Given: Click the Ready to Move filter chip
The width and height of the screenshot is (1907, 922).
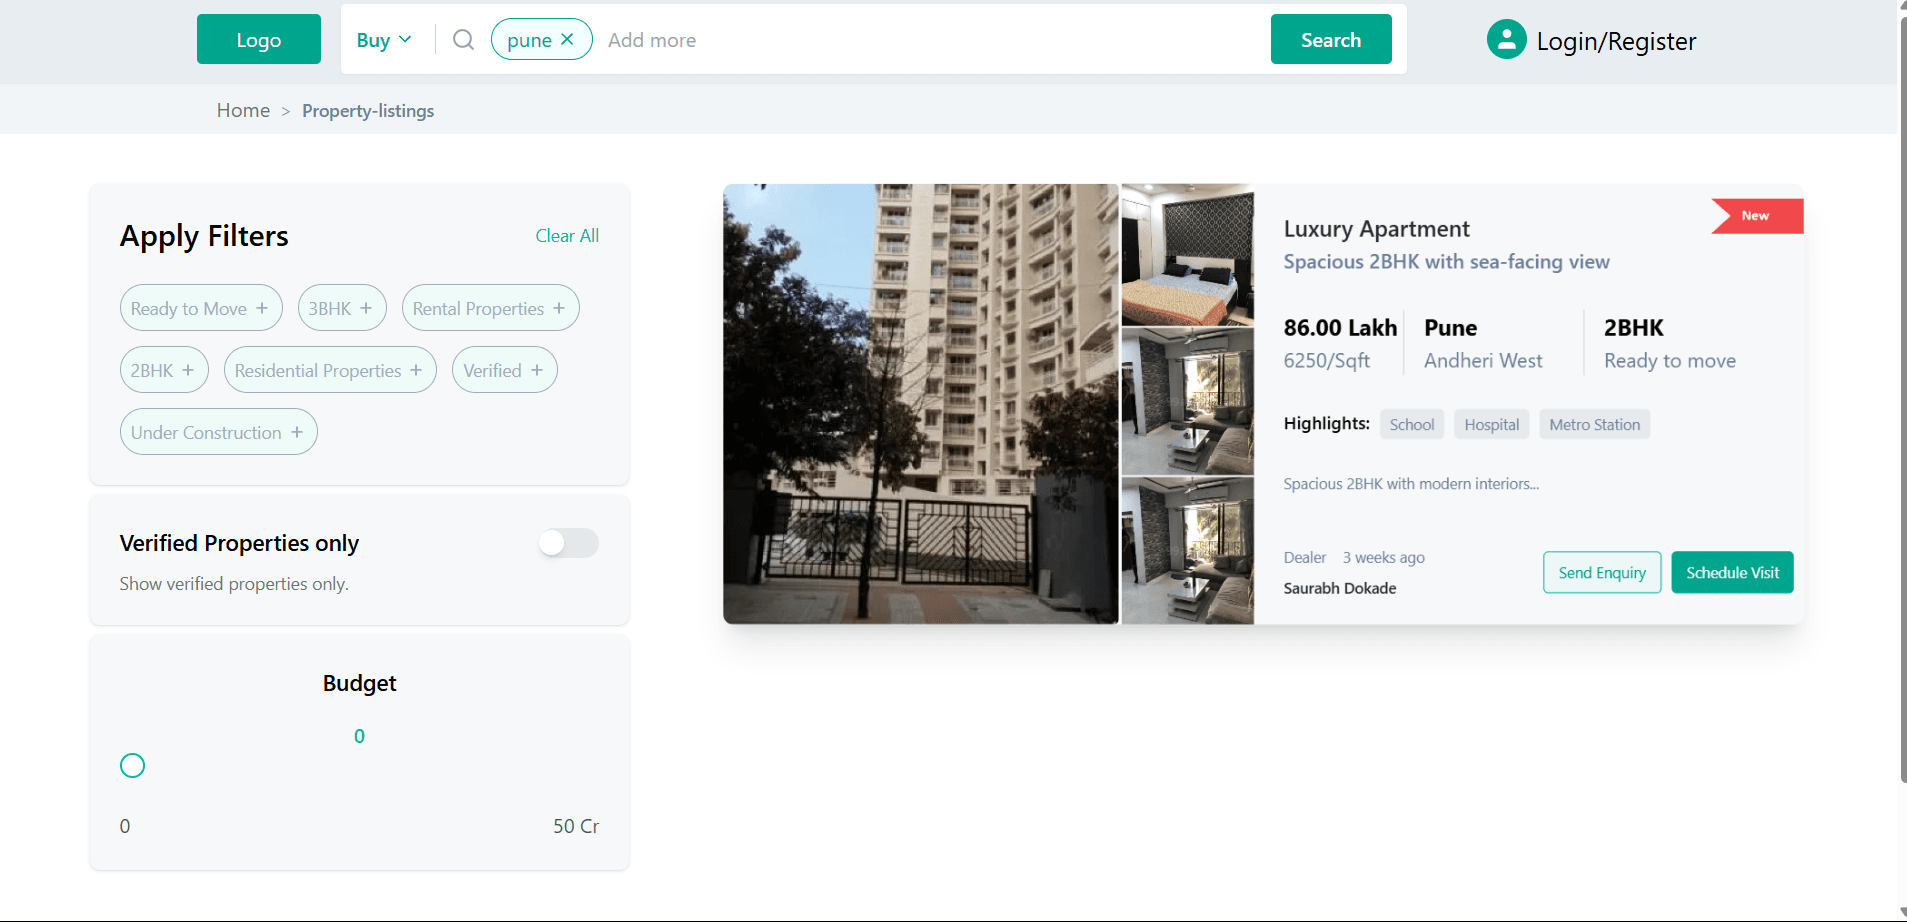Looking at the screenshot, I should coord(201,308).
